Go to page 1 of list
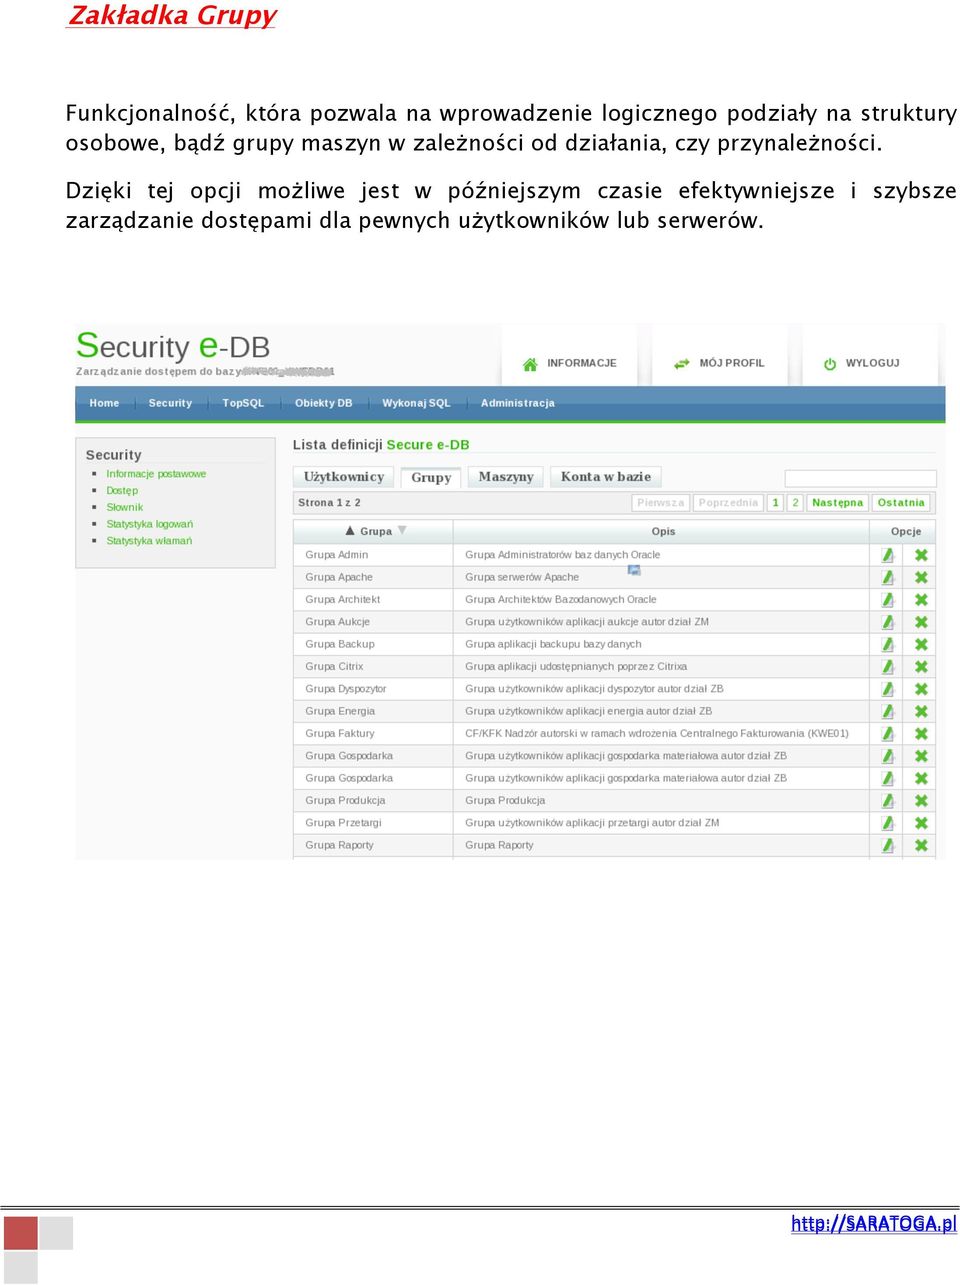The image size is (960, 1285). (775, 503)
